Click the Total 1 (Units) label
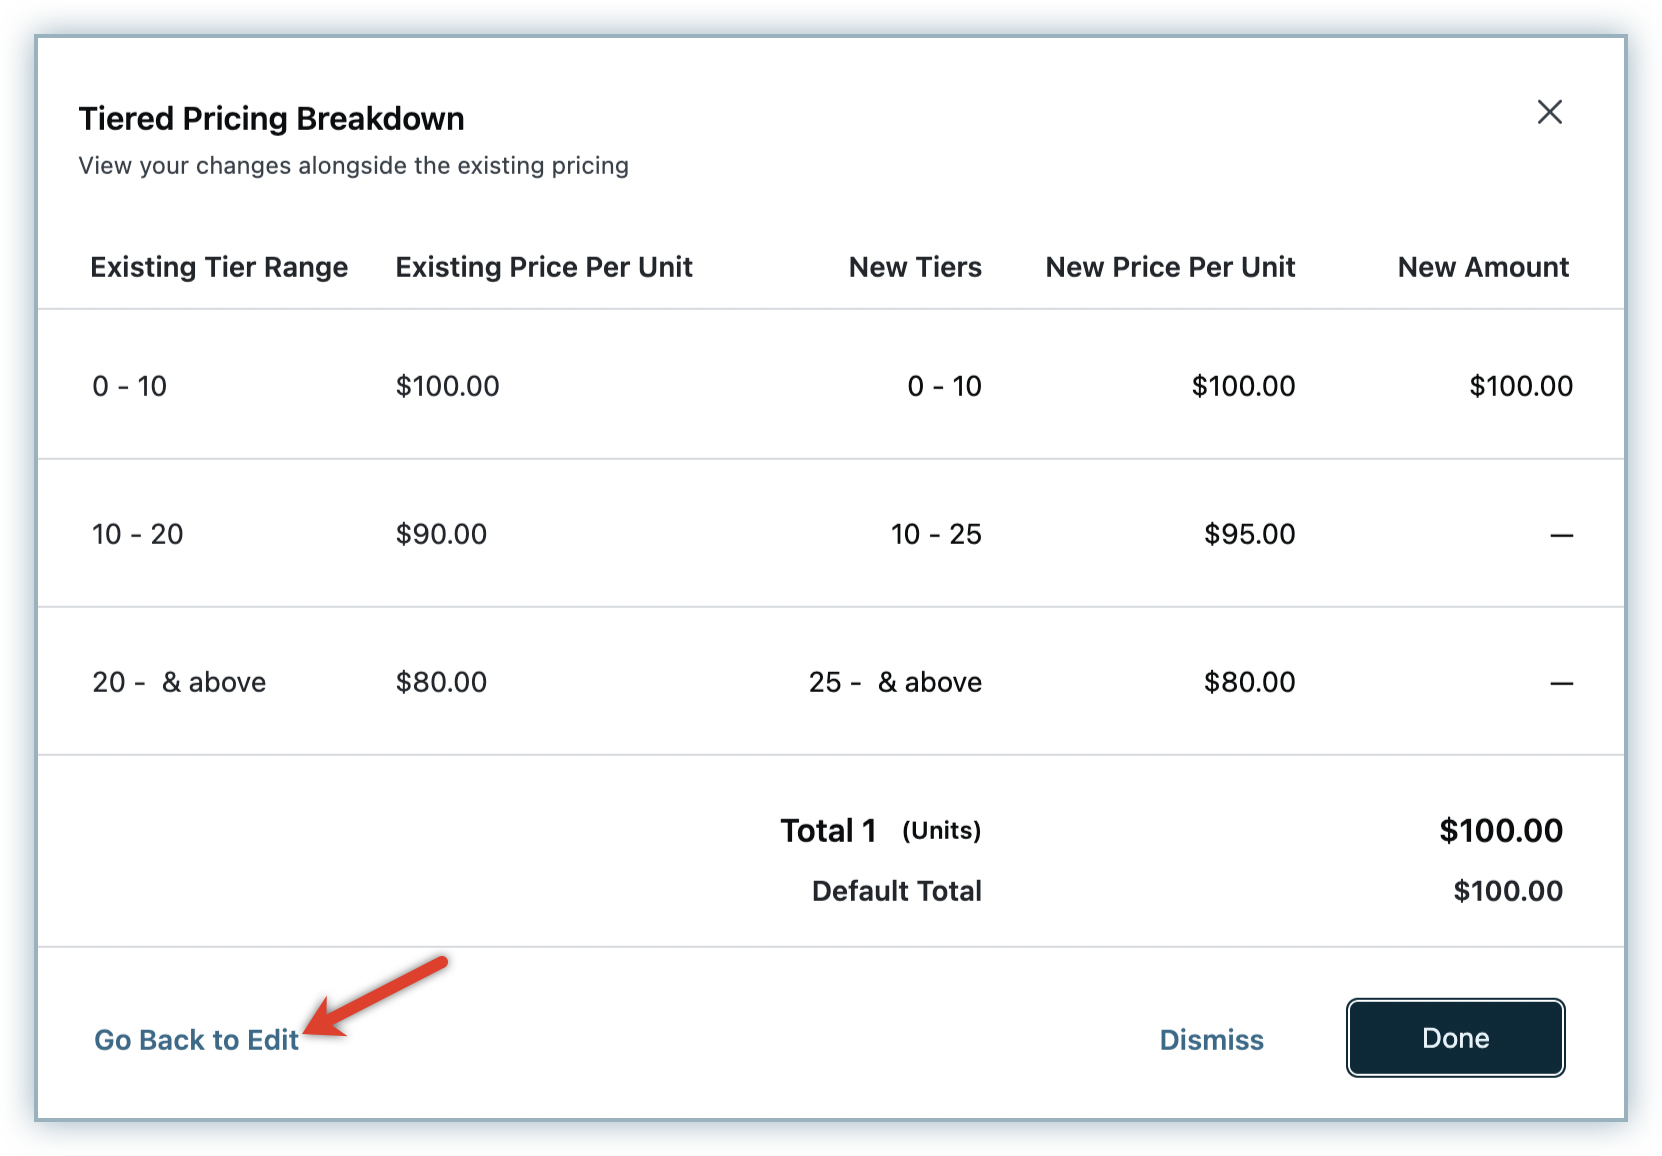1662x1156 pixels. (880, 831)
